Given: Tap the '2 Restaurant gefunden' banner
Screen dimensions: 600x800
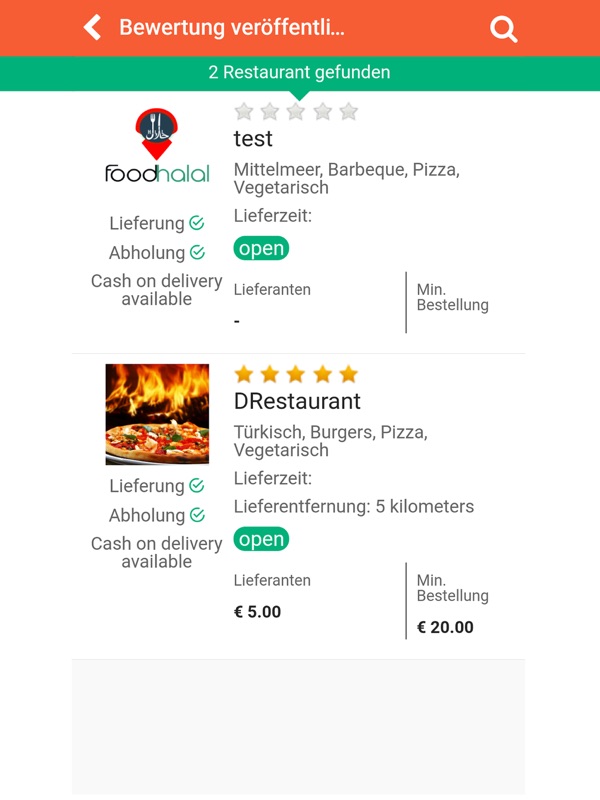Looking at the screenshot, I should [x=299, y=72].
